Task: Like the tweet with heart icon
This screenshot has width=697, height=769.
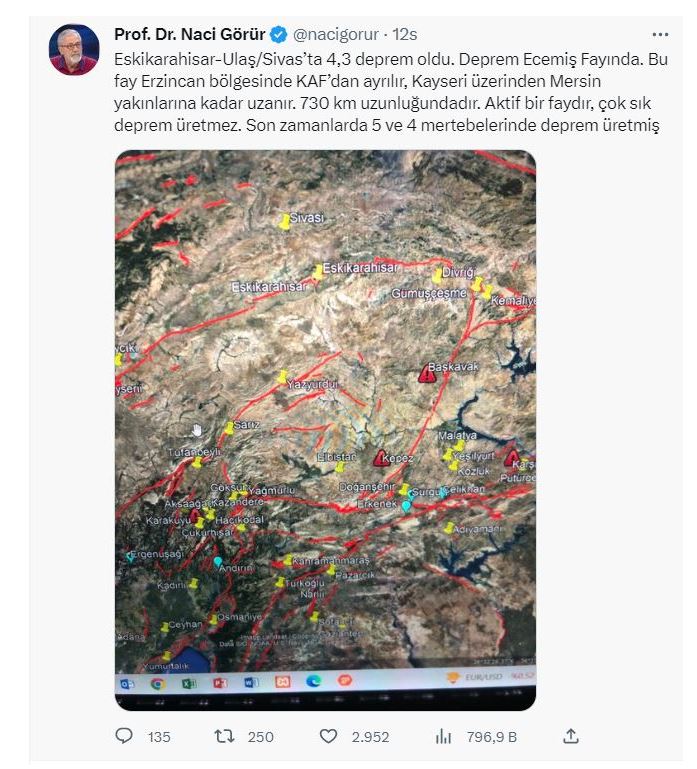Action: coord(328,736)
